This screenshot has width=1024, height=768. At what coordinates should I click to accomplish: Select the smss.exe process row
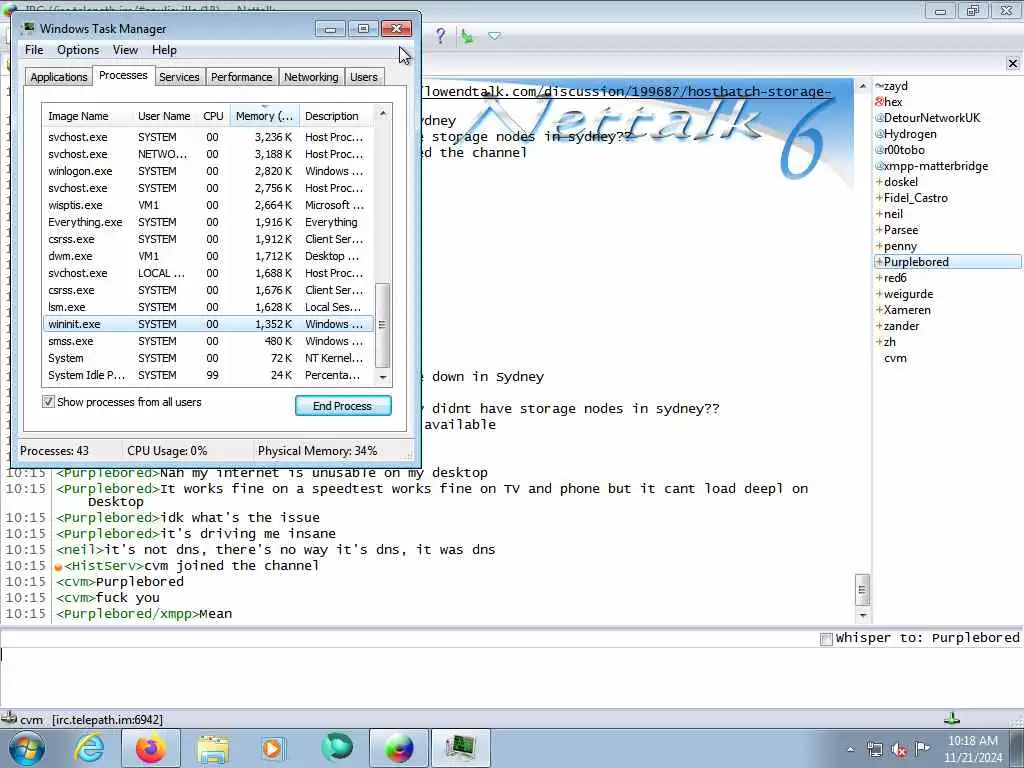(x=208, y=341)
